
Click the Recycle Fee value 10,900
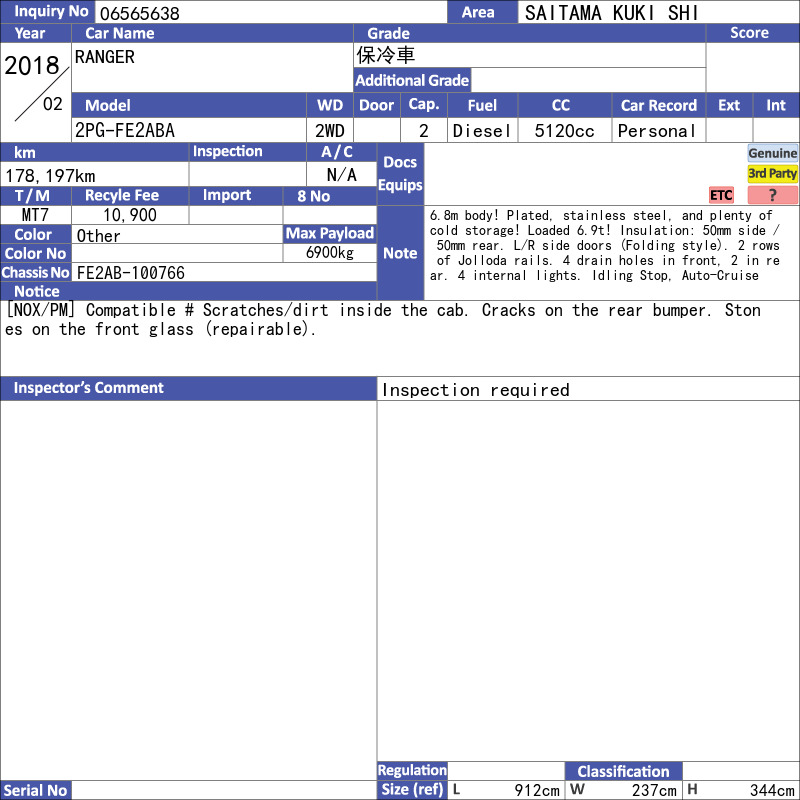(130, 215)
